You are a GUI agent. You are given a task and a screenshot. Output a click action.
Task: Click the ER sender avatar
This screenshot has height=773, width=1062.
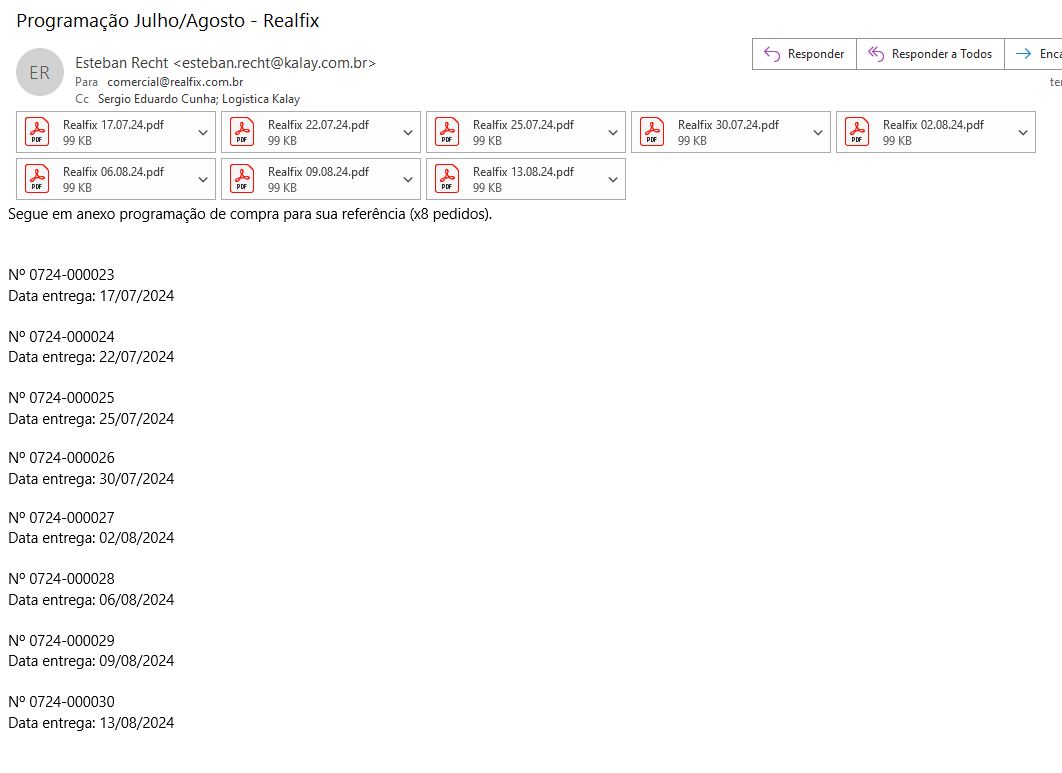click(x=40, y=73)
